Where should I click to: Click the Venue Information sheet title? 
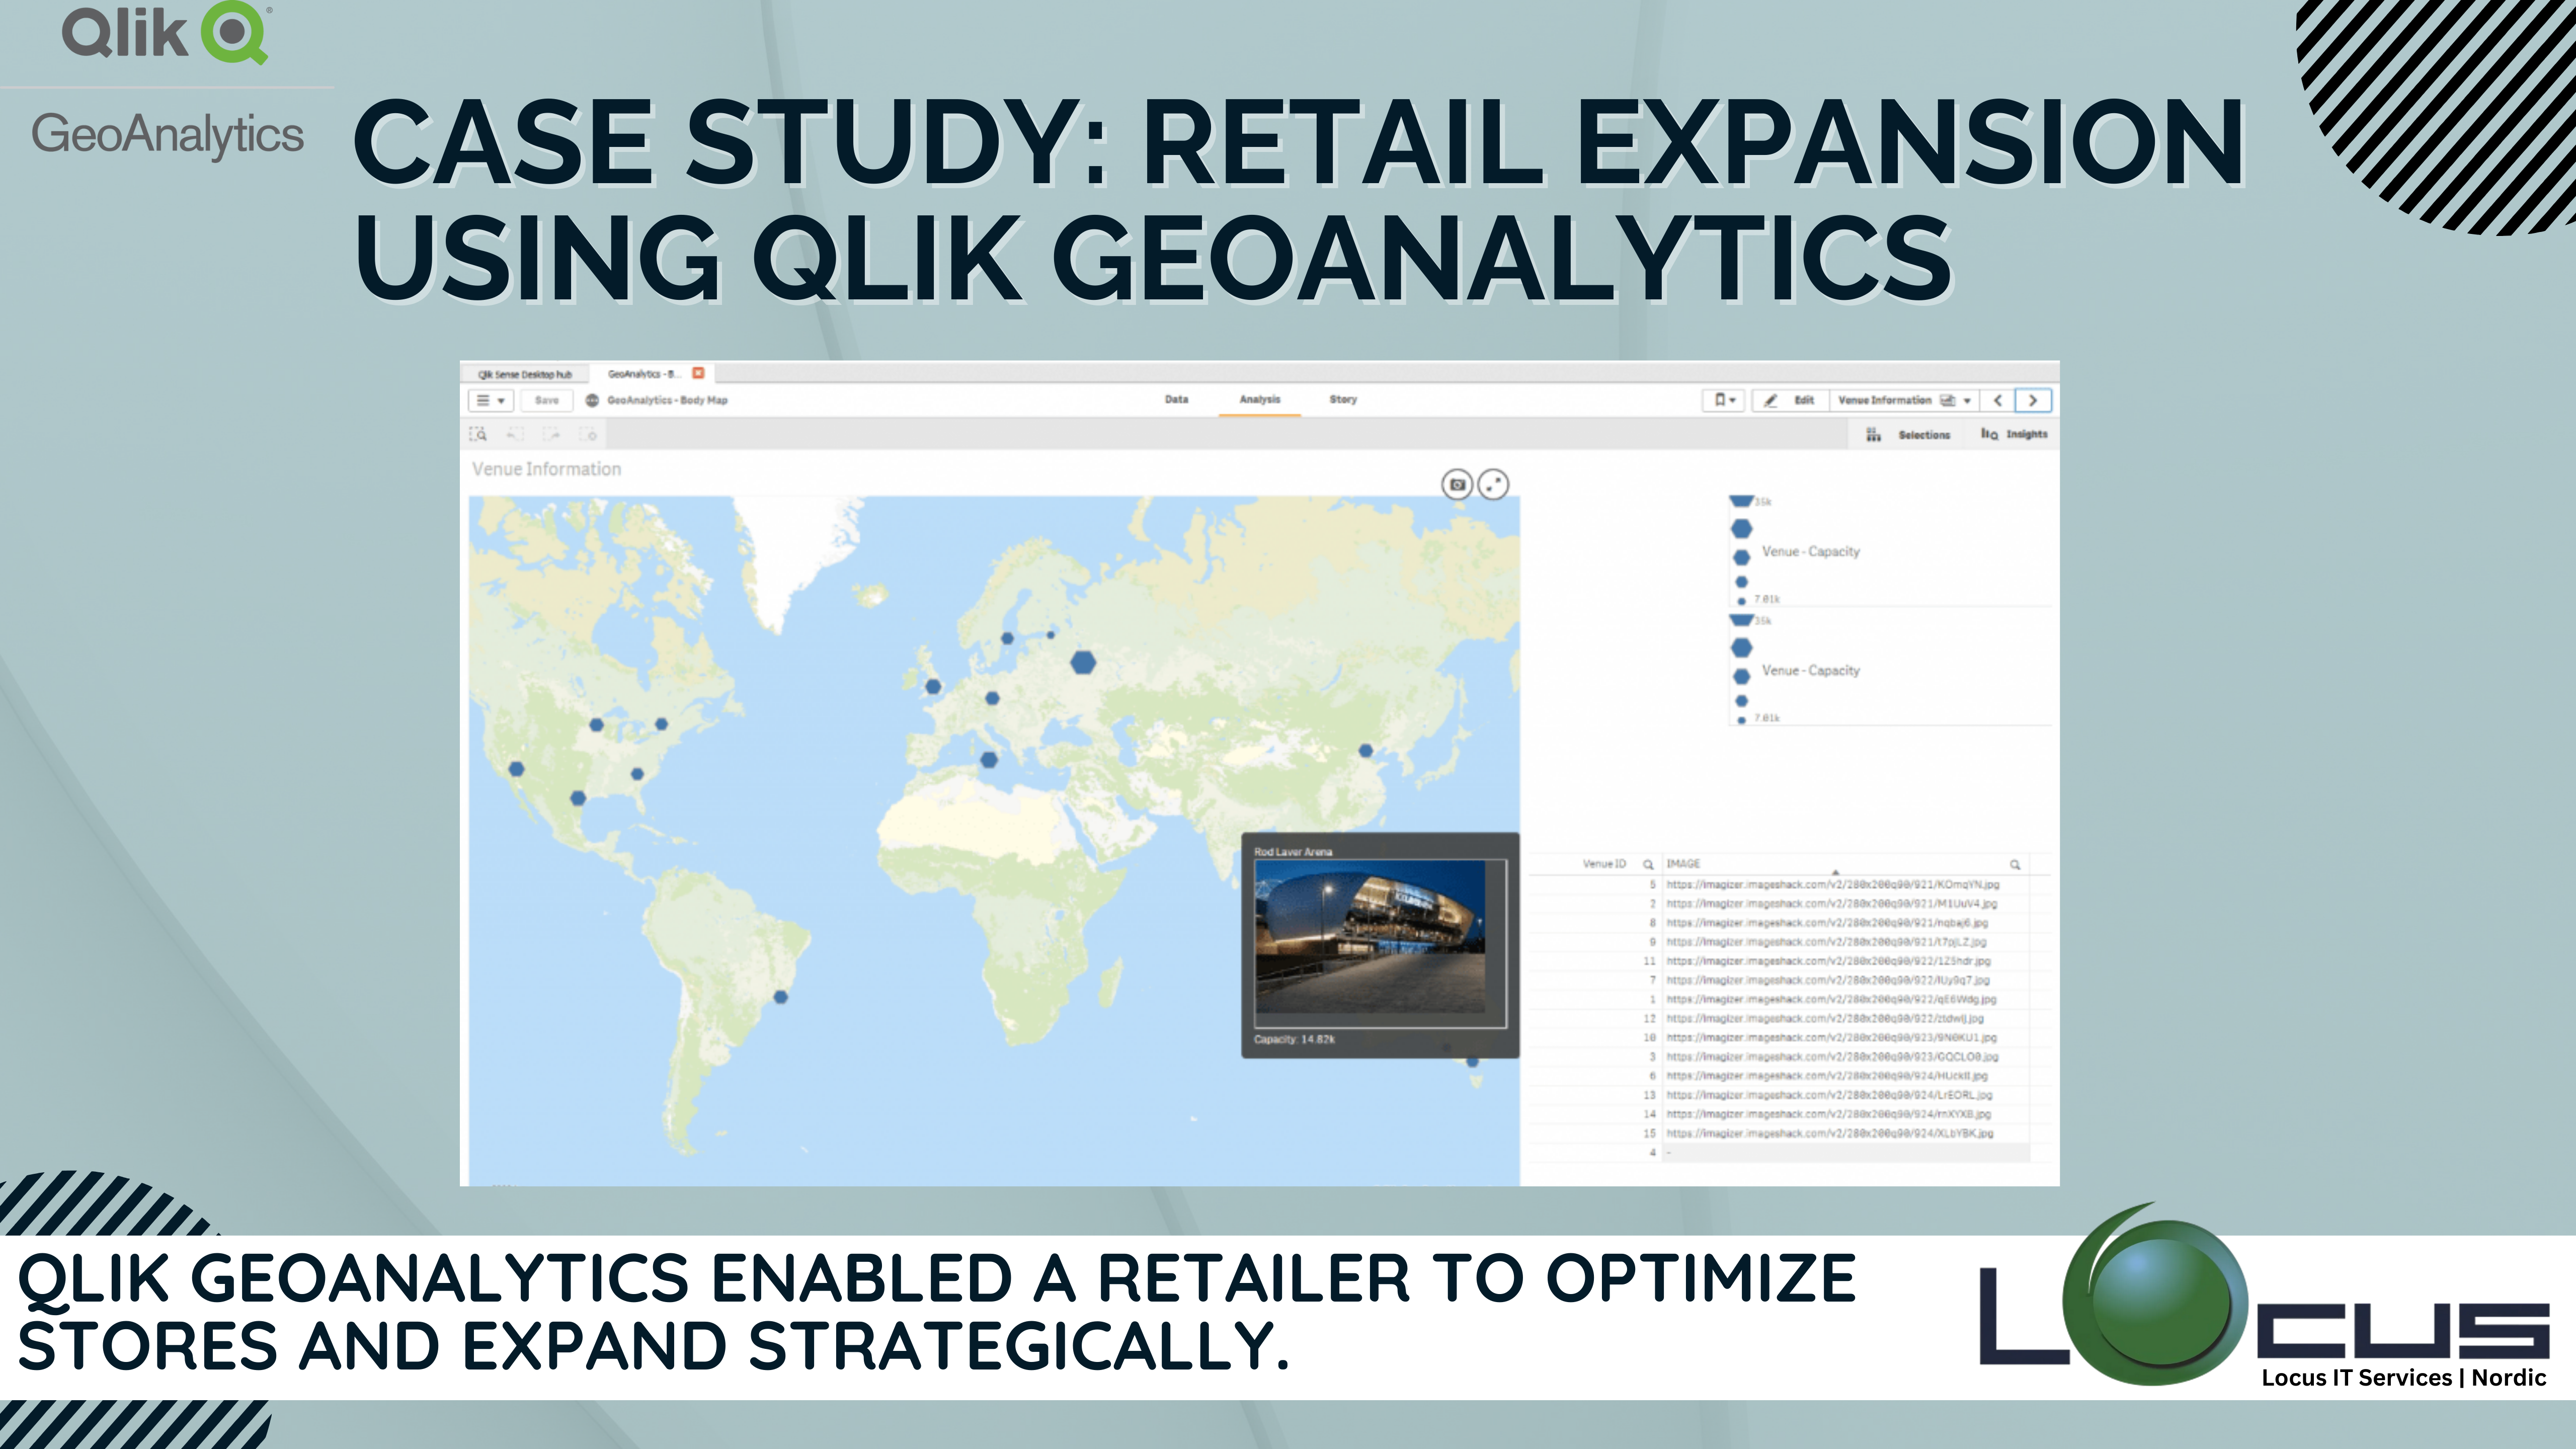pos(546,469)
